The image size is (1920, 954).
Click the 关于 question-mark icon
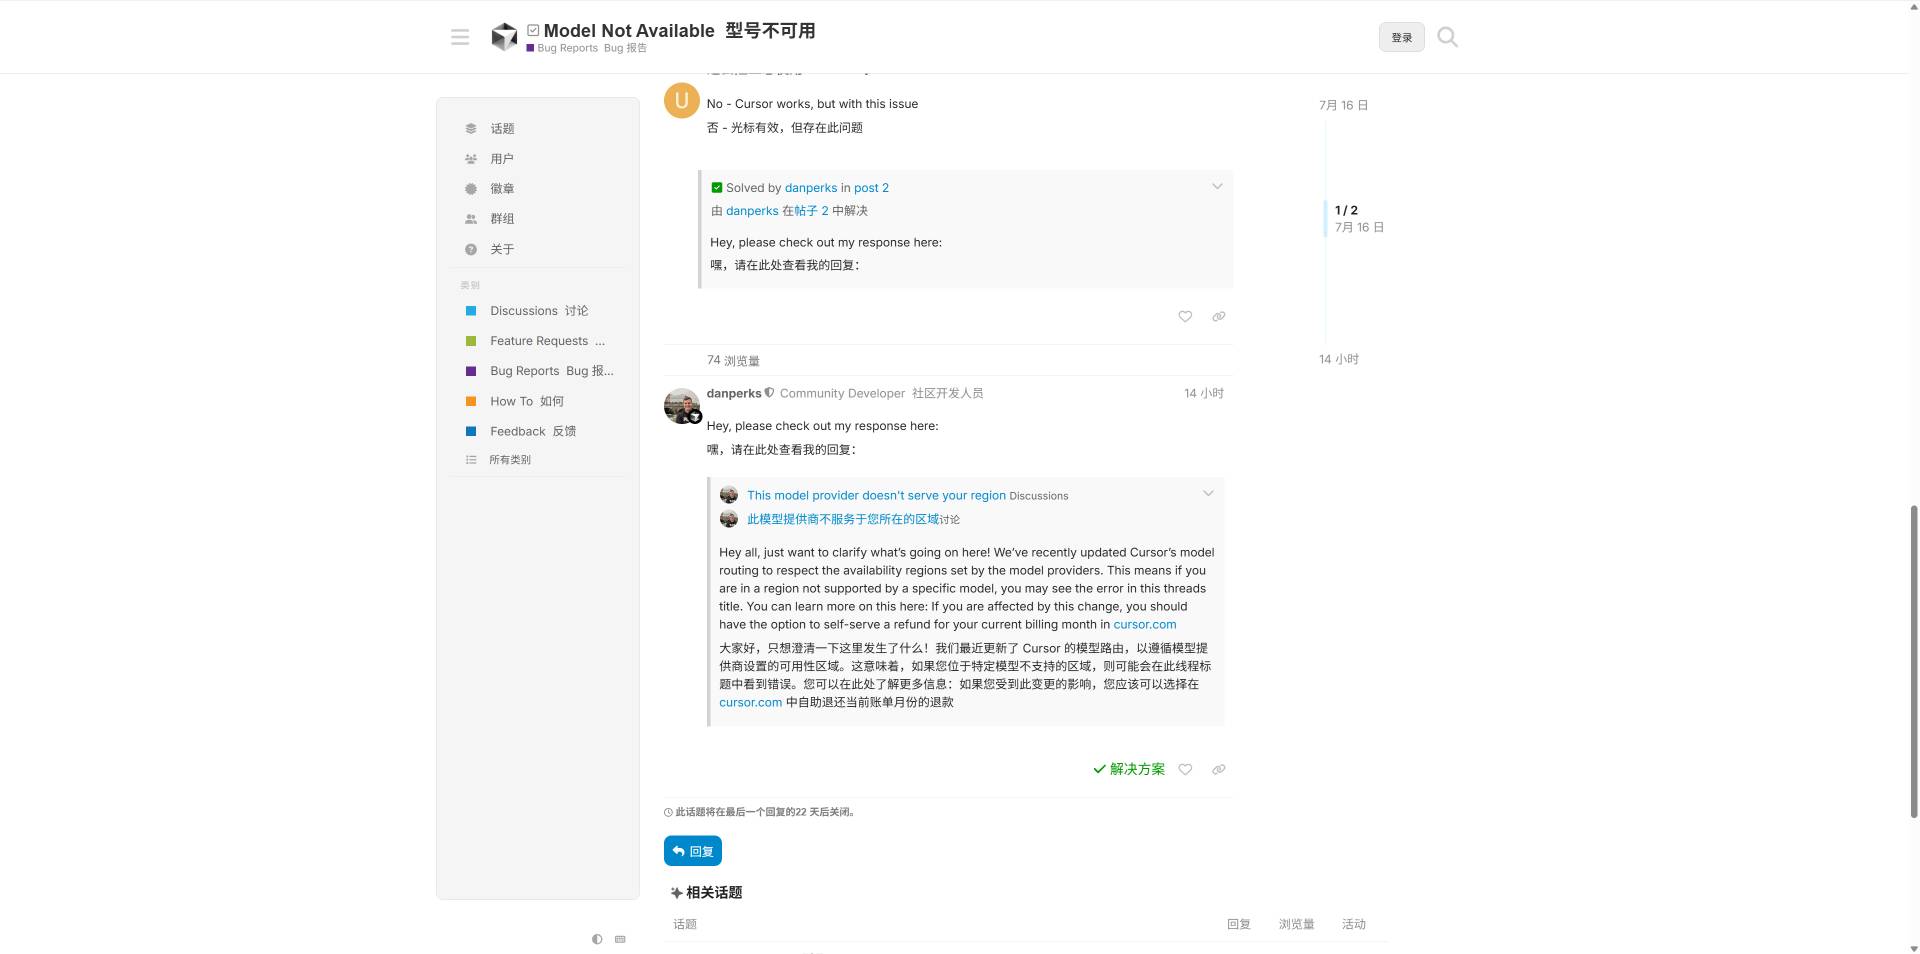[x=471, y=249]
